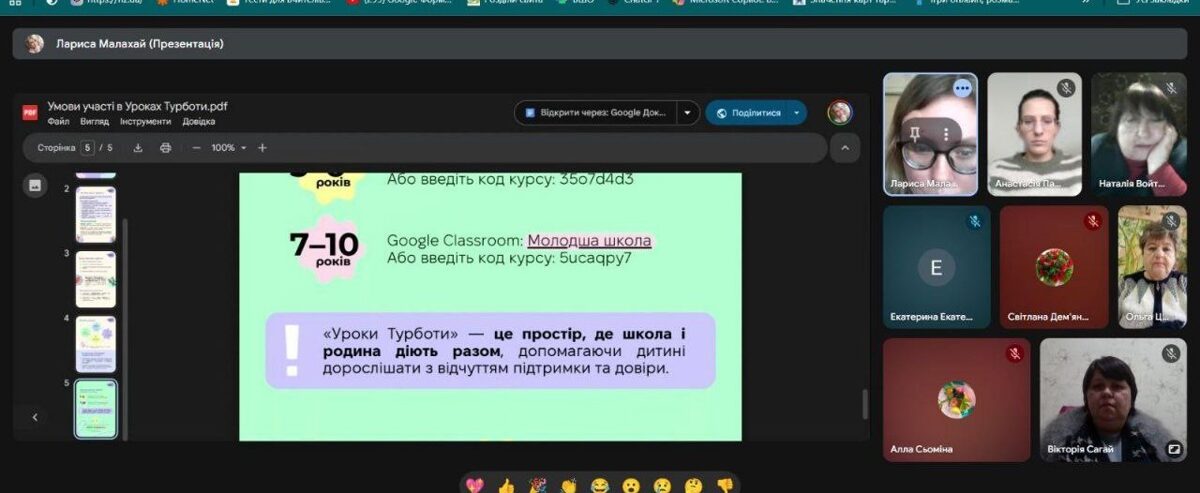
Task: Click the print icon in PDF toolbar
Action: click(166, 148)
